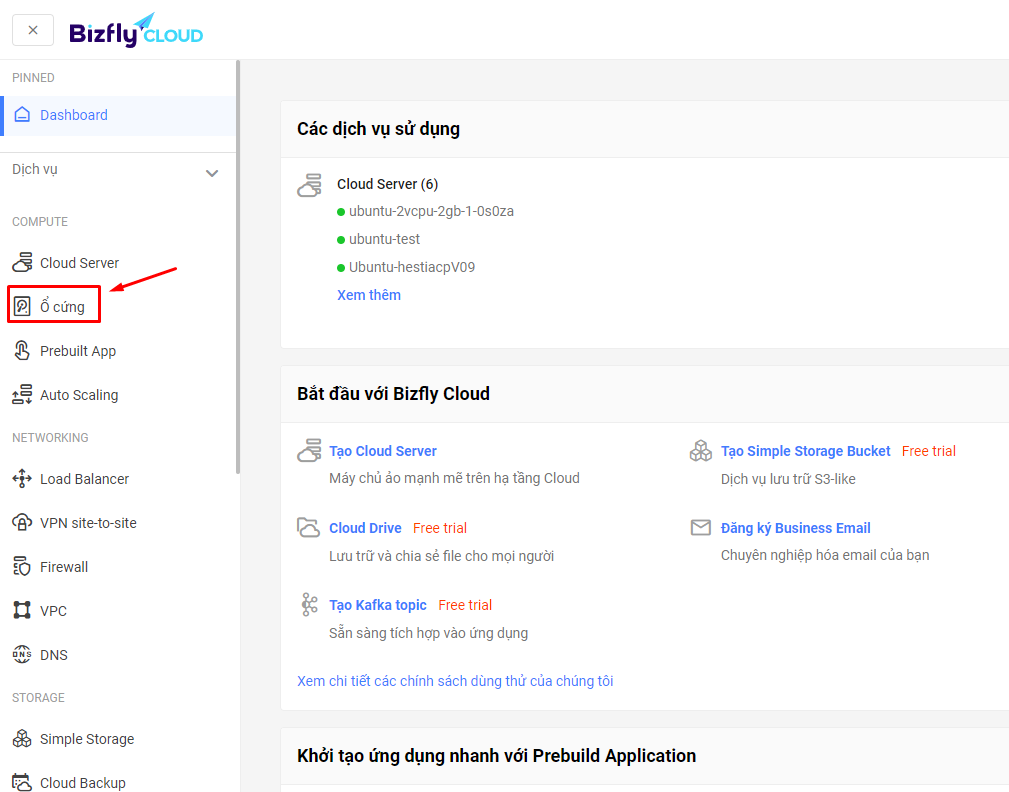
Task: Click the Kafka topic icon
Action: pos(310,604)
